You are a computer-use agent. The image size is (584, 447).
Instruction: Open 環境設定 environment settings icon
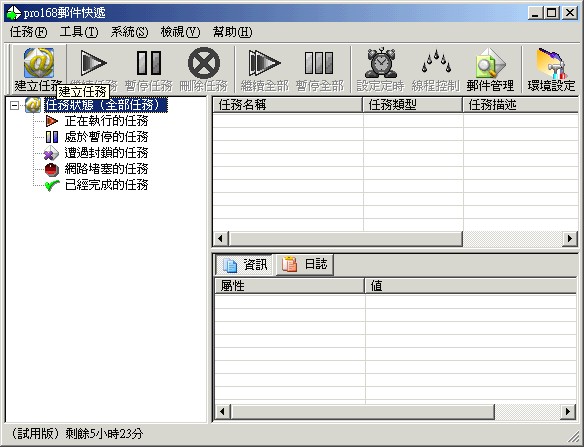coord(551,63)
